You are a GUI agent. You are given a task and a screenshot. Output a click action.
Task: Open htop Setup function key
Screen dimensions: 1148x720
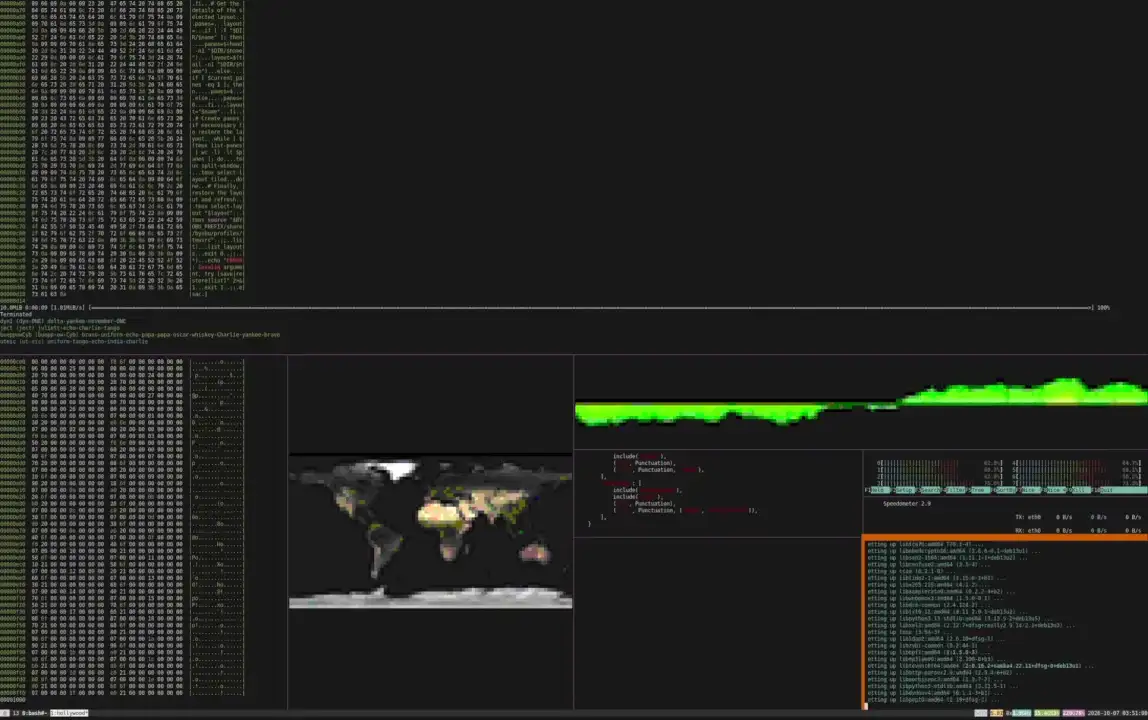click(905, 490)
